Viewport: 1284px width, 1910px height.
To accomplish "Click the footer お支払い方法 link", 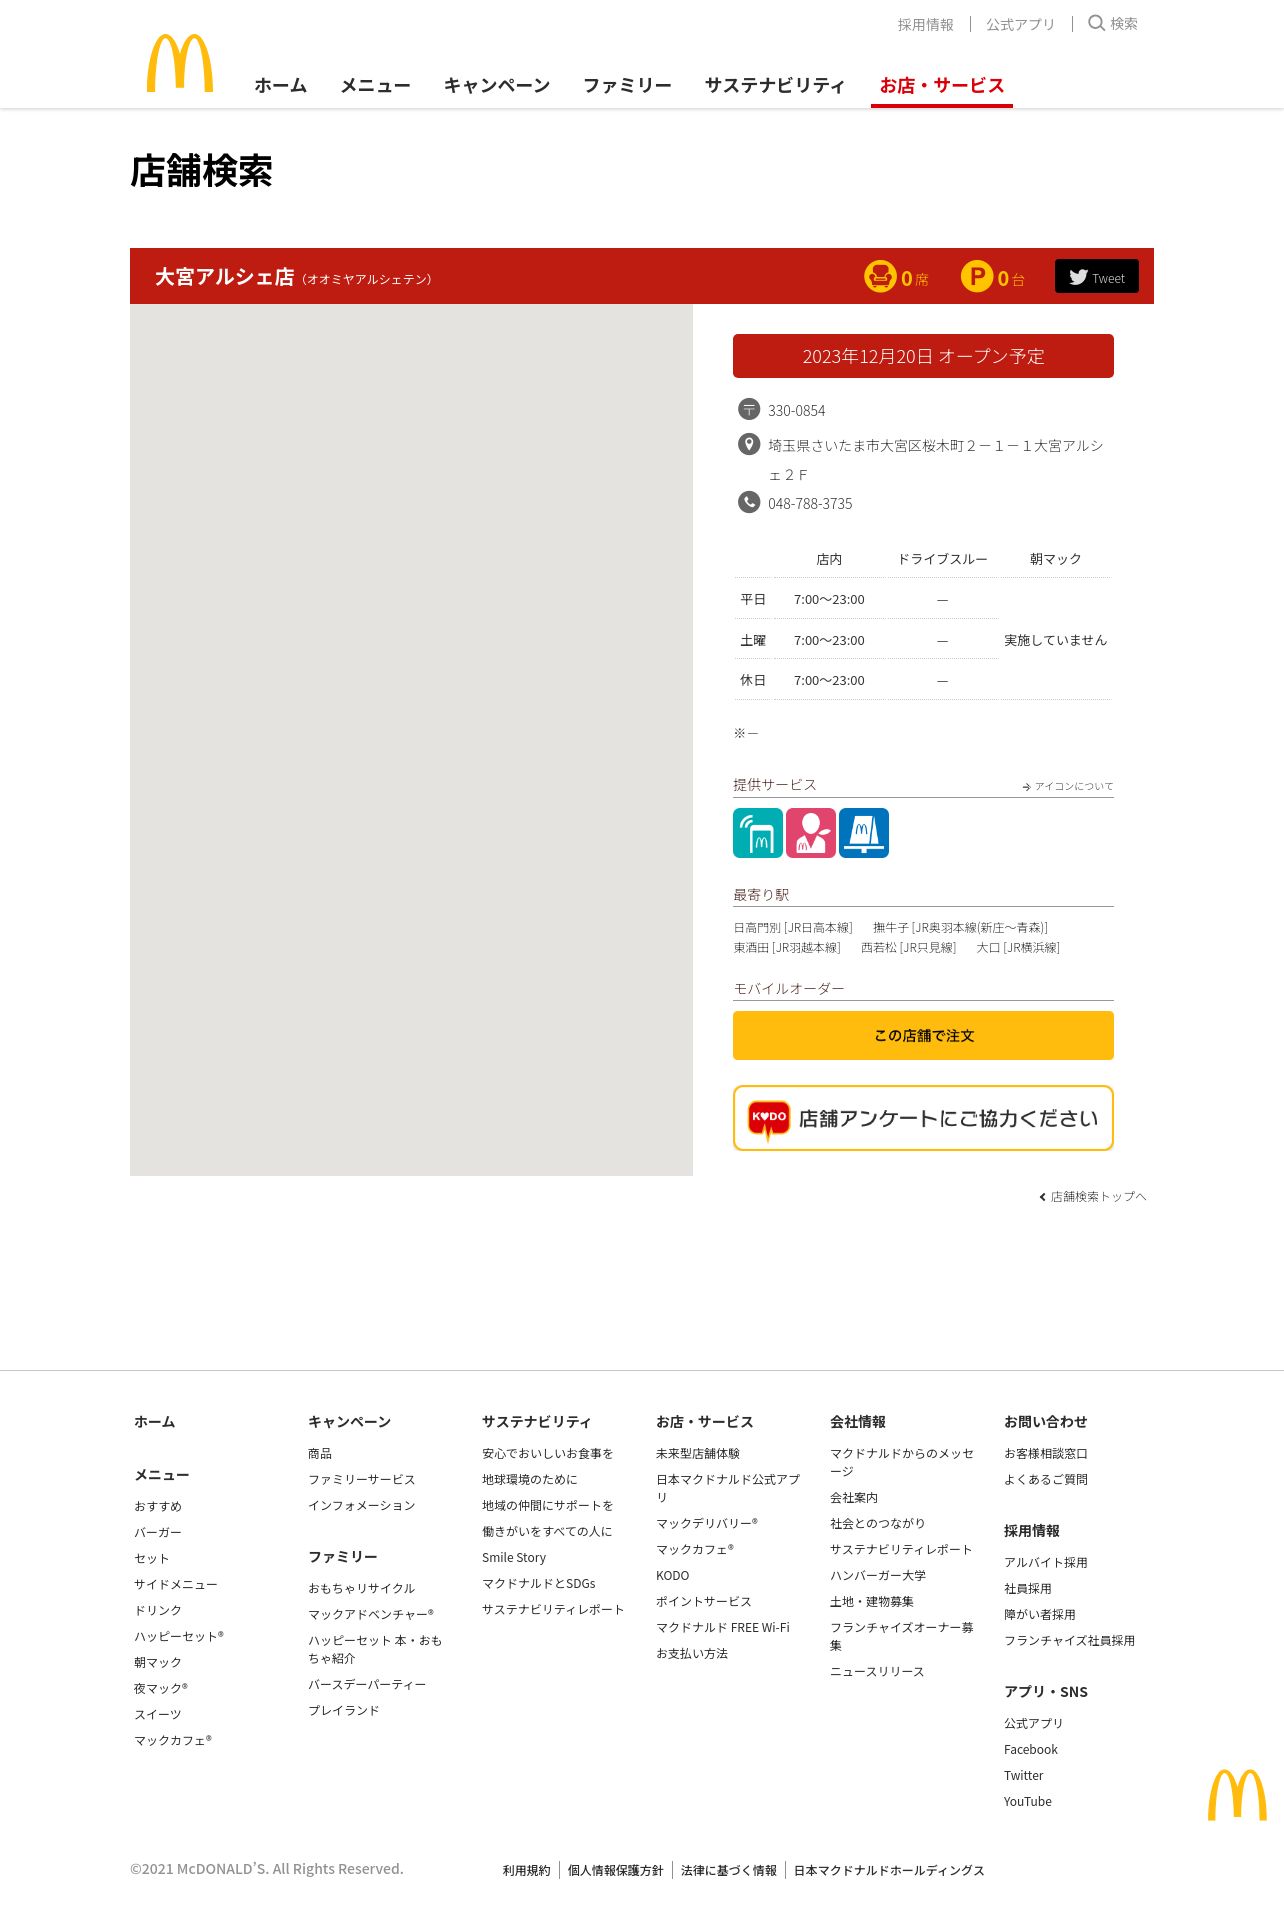I will click(692, 1653).
